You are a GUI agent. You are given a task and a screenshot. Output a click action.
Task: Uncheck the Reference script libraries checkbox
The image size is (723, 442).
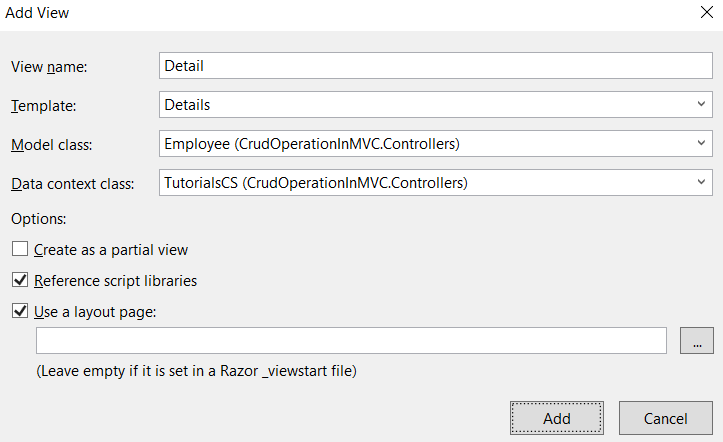click(20, 280)
